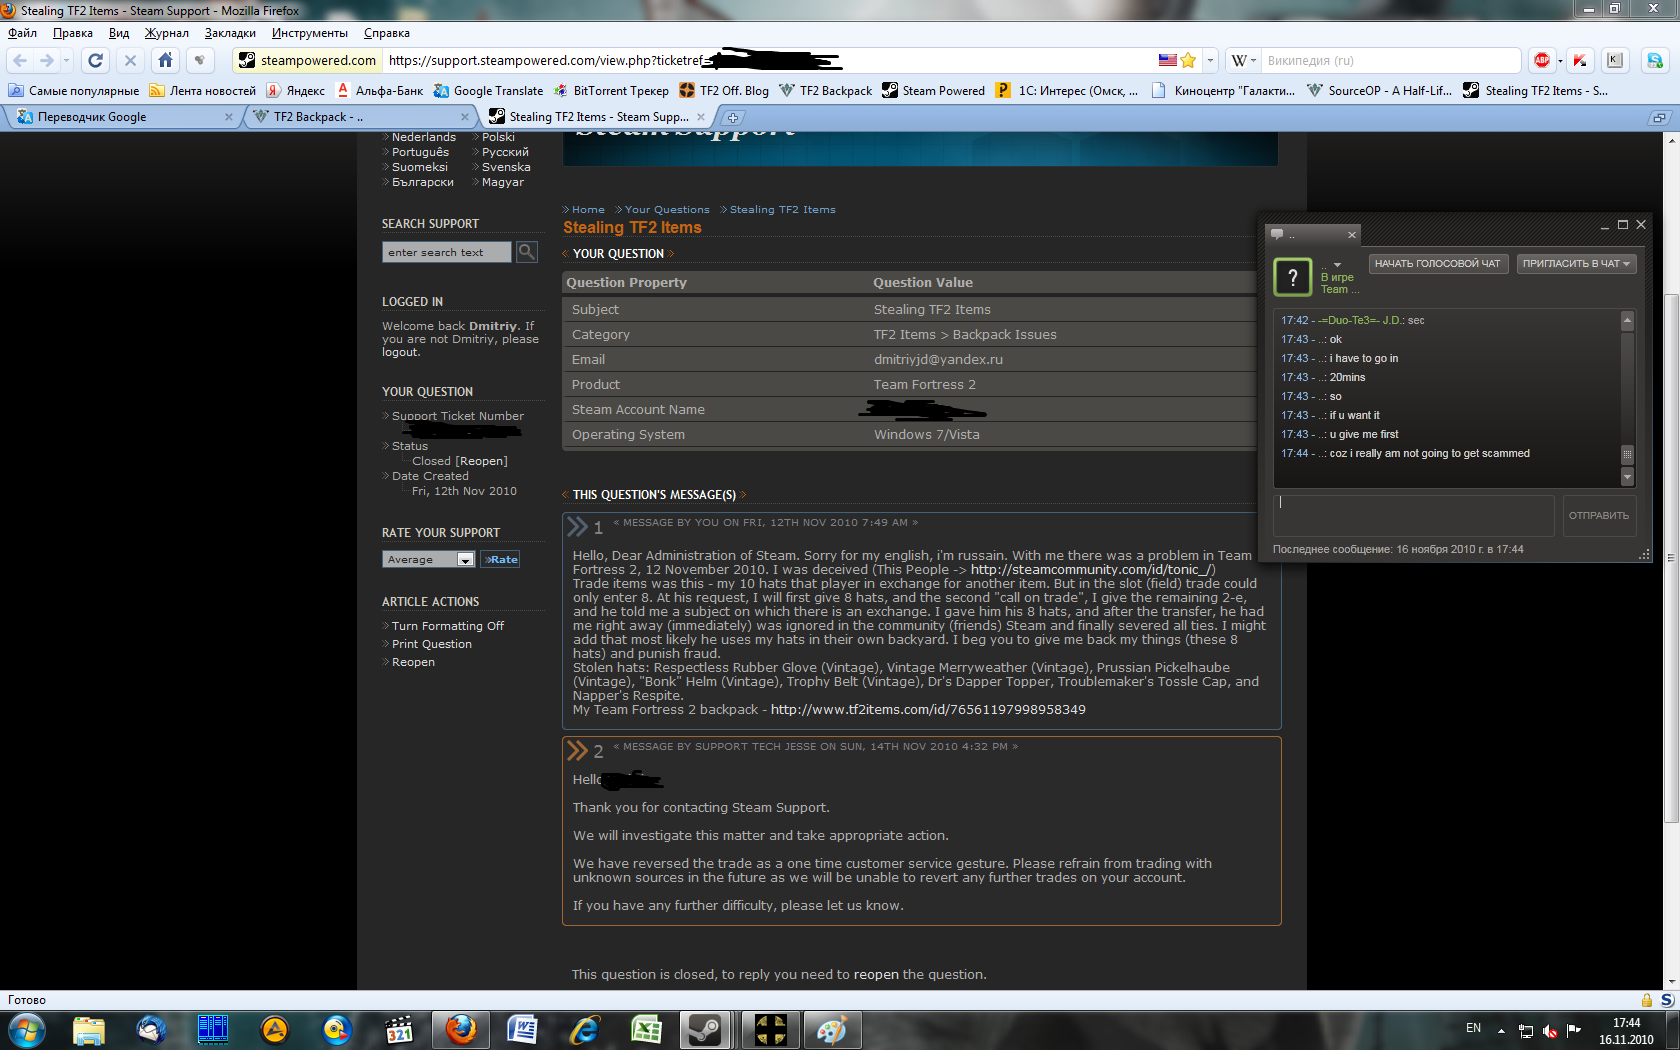The width and height of the screenshot is (1680, 1050).
Task: Open the Google Translate bookmark
Action: click(x=488, y=91)
